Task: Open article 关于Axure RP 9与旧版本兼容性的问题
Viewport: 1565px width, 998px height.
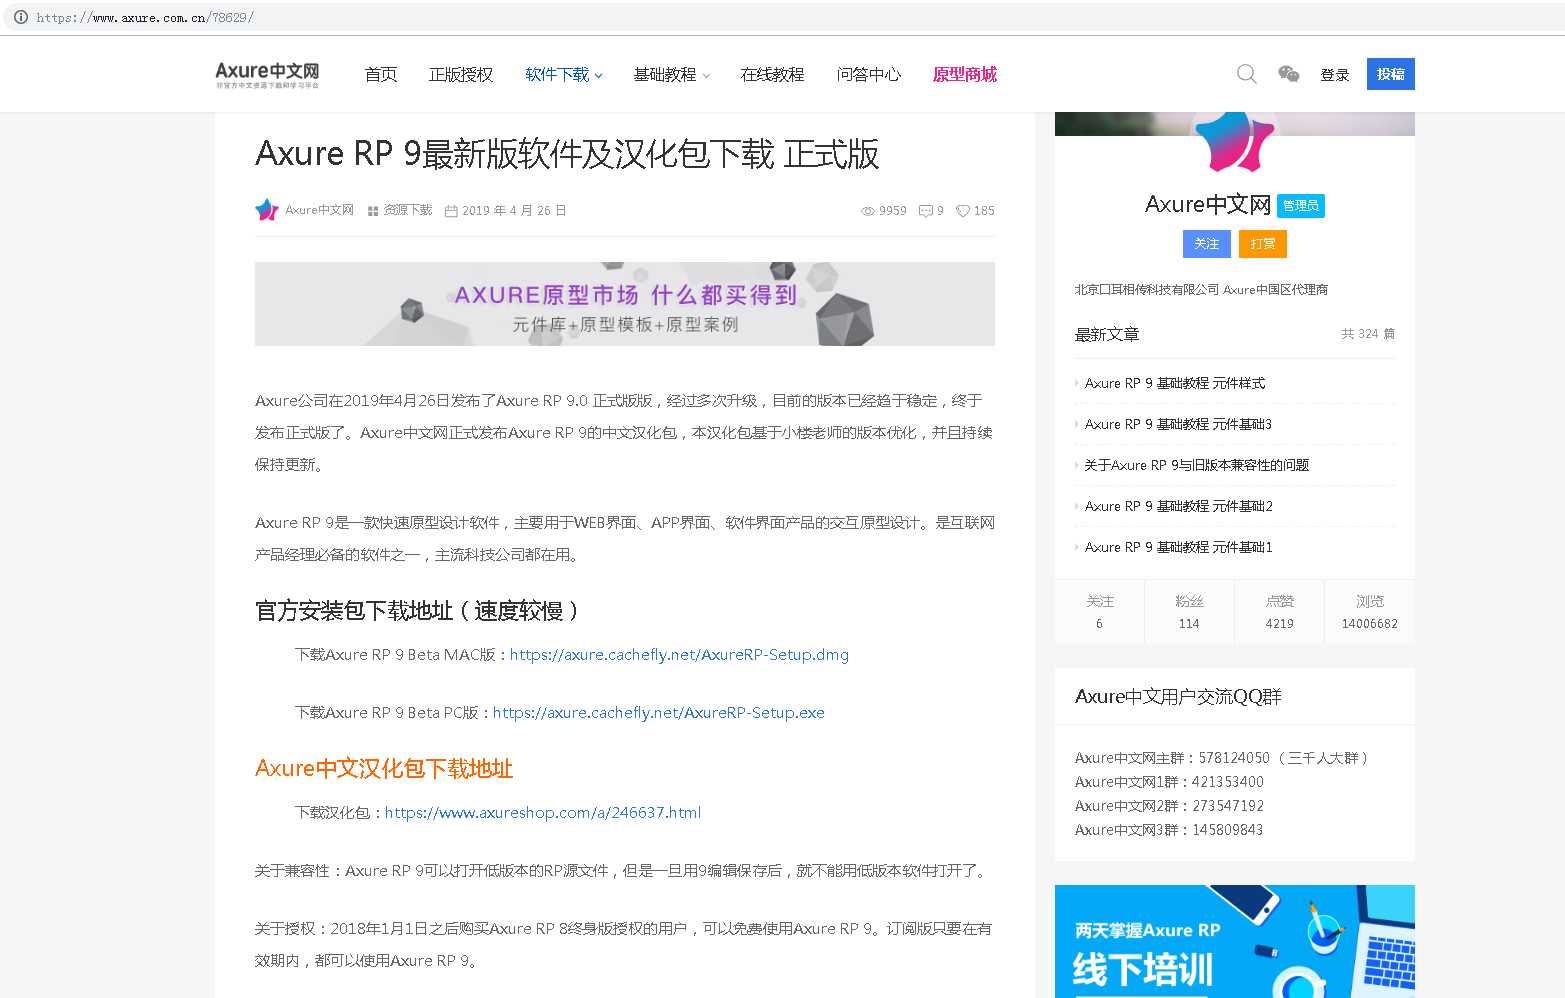Action: coord(1197,465)
